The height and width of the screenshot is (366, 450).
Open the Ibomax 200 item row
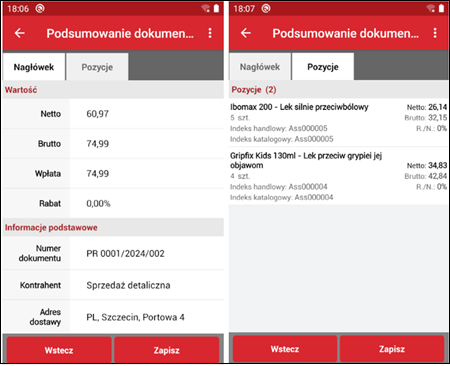click(x=338, y=123)
